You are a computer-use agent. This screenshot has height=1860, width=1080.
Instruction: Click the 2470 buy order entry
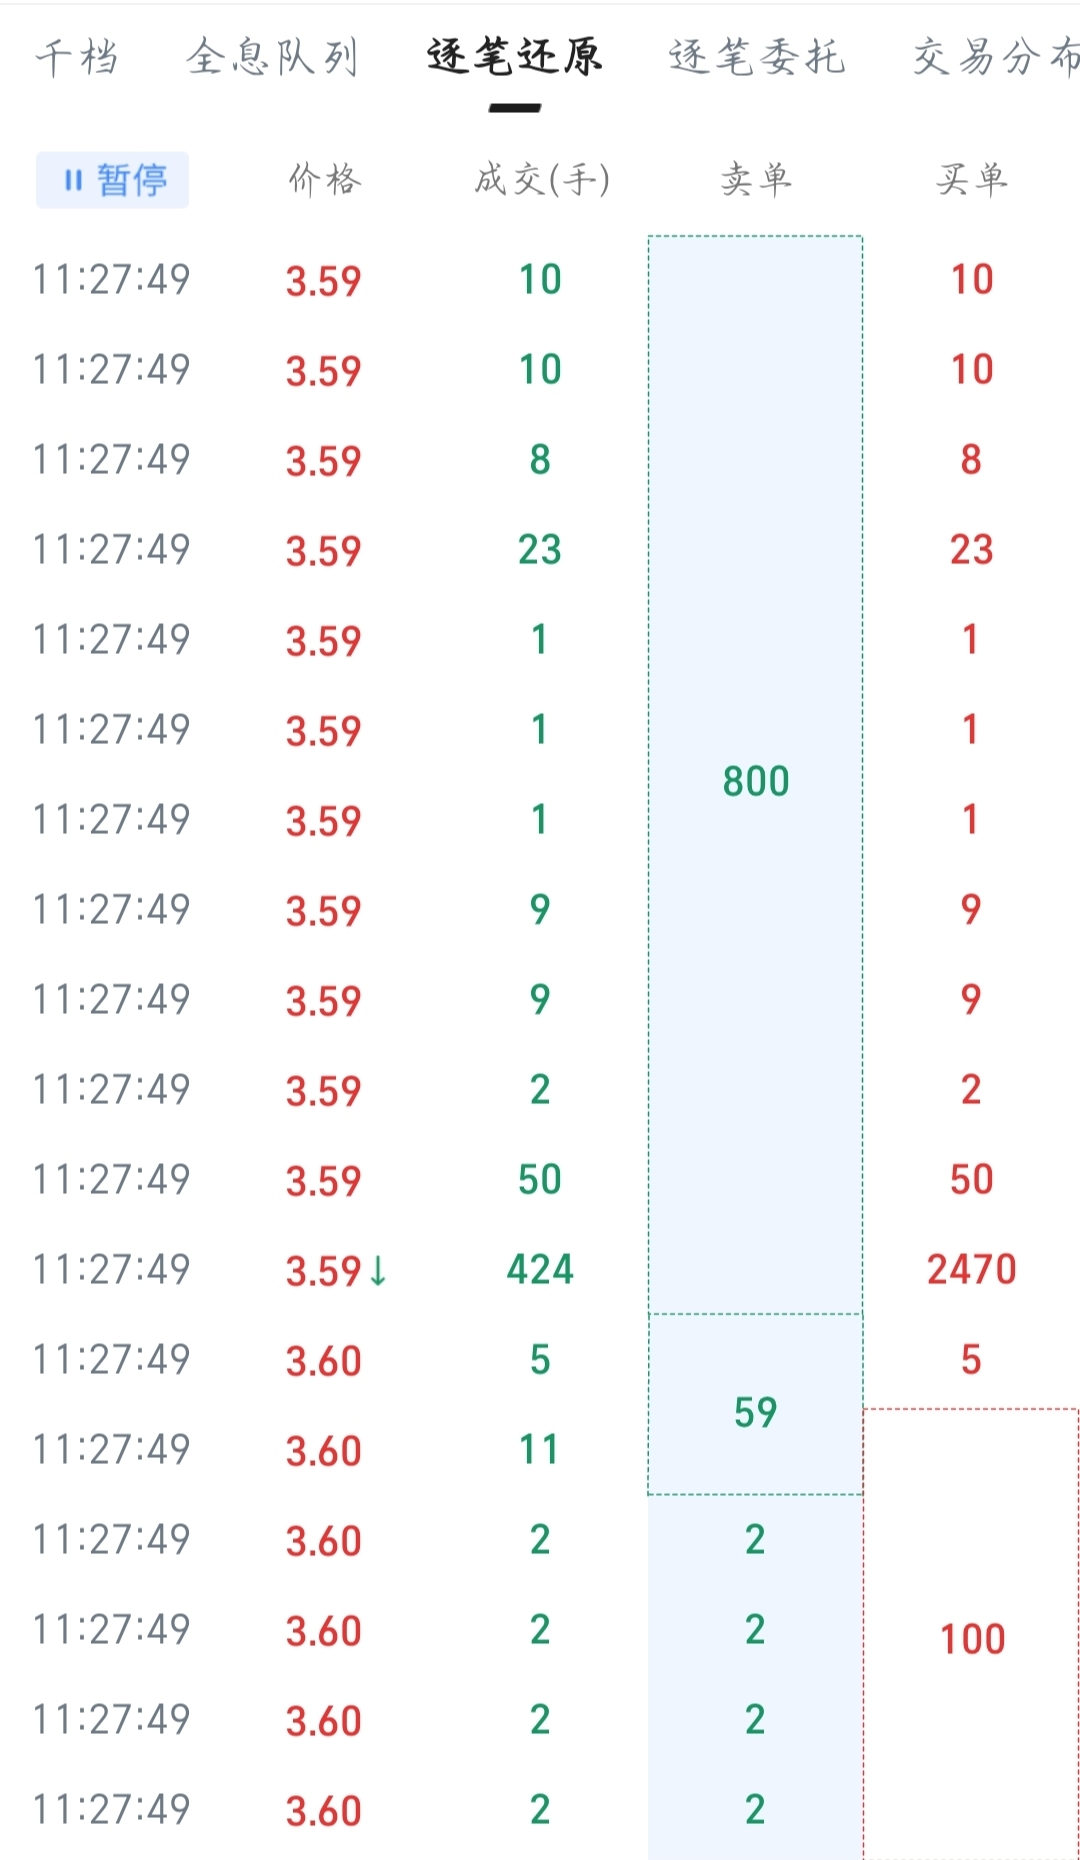pos(972,1269)
